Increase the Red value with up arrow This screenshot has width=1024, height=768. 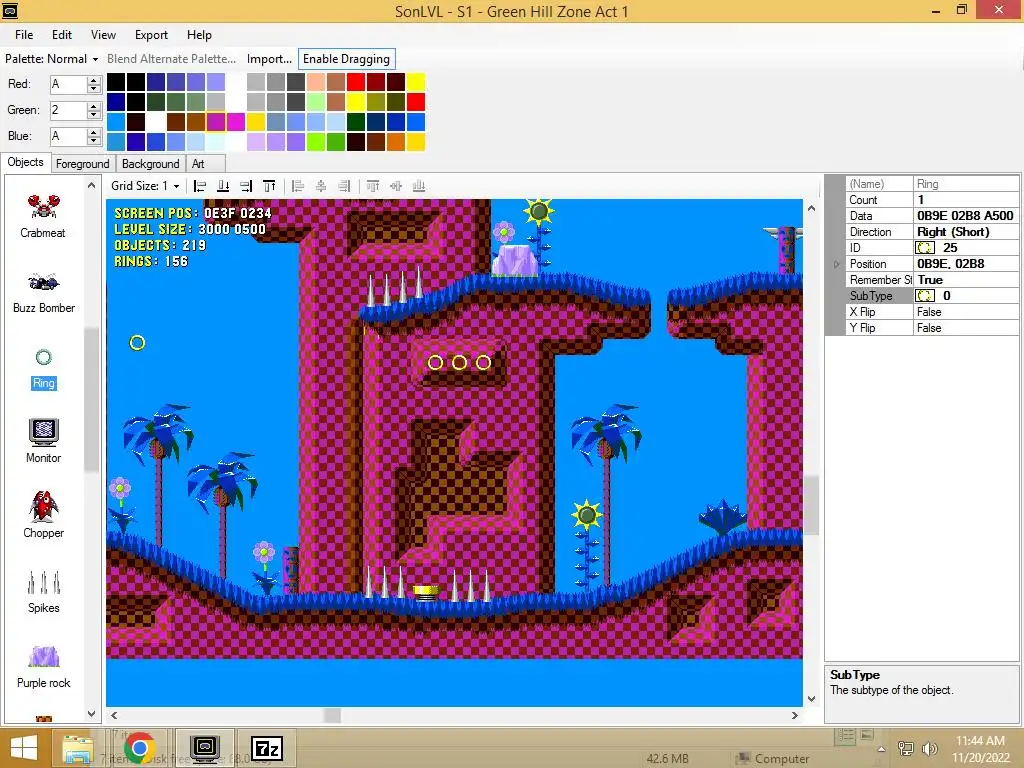(94, 80)
